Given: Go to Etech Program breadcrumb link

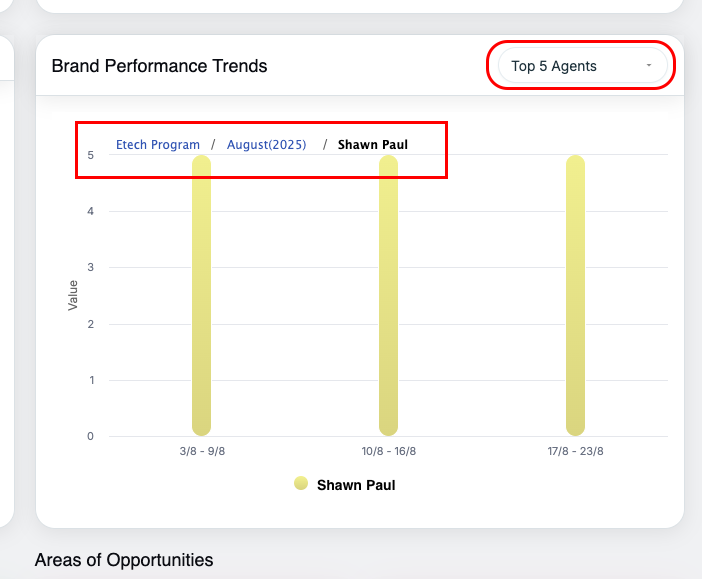Looking at the screenshot, I should [x=158, y=145].
